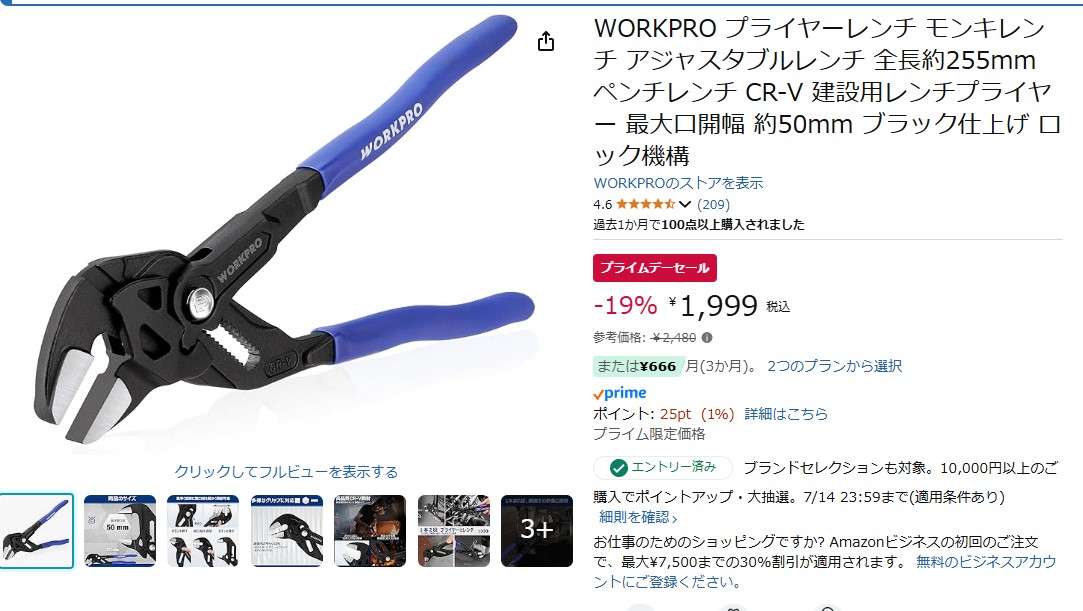Select the sixth thumbnail with tool set photos
Viewport: 1083px width, 611px height.
(454, 531)
